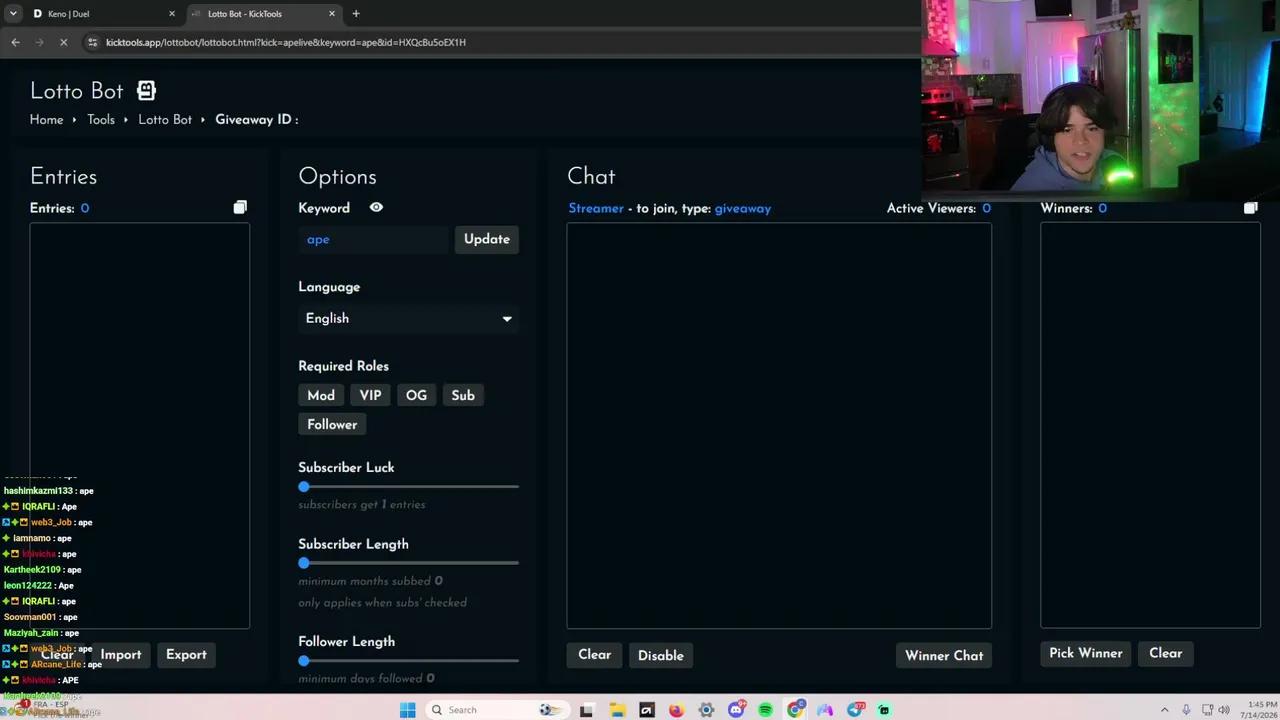The height and width of the screenshot is (720, 1280).
Task: Click the Active Viewers count
Action: pos(986,208)
